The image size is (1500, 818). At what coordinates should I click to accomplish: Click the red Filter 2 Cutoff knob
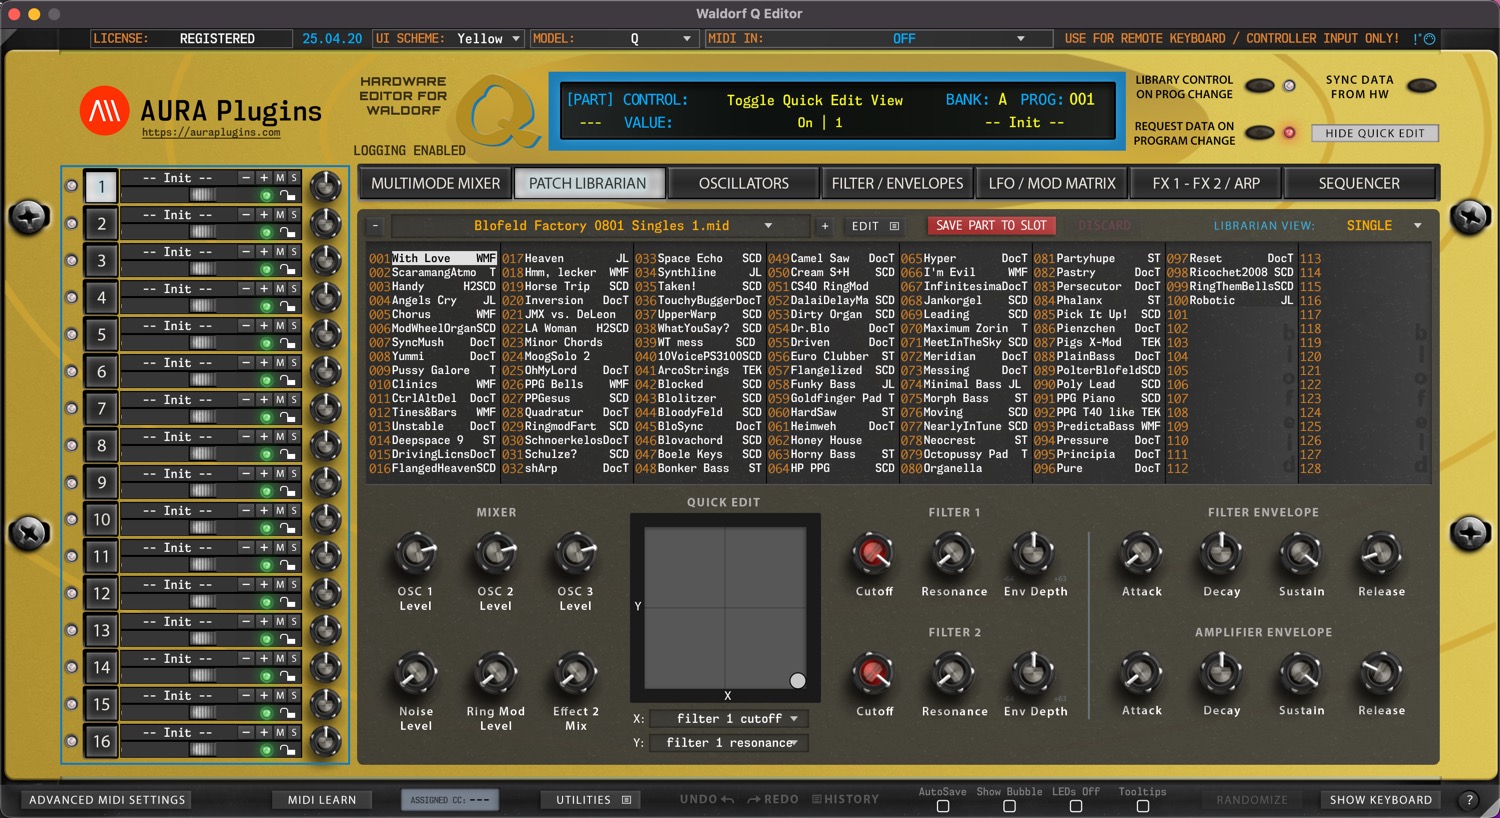click(873, 673)
